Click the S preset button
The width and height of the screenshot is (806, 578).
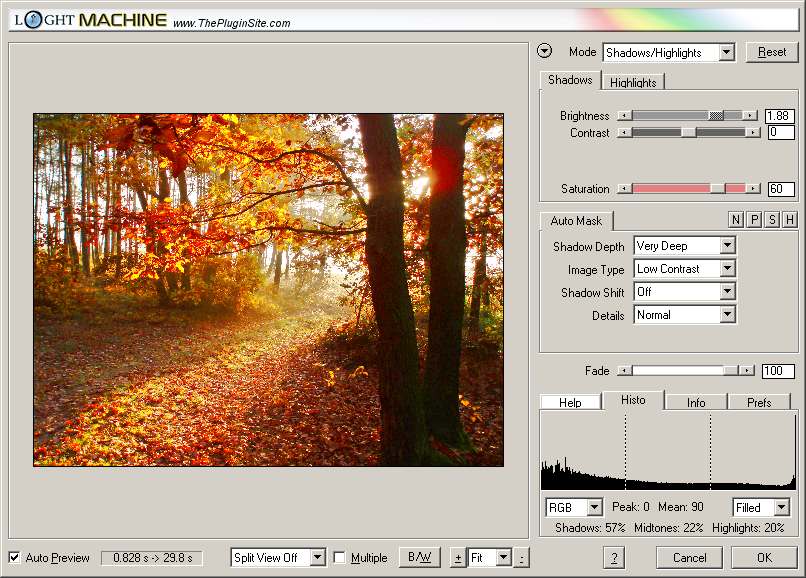point(772,220)
